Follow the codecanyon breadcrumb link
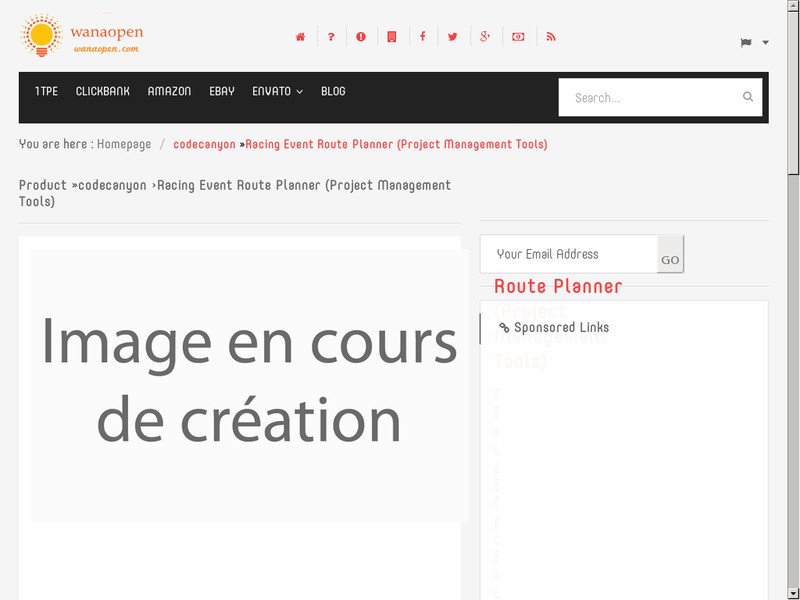800x600 pixels. coord(204,144)
